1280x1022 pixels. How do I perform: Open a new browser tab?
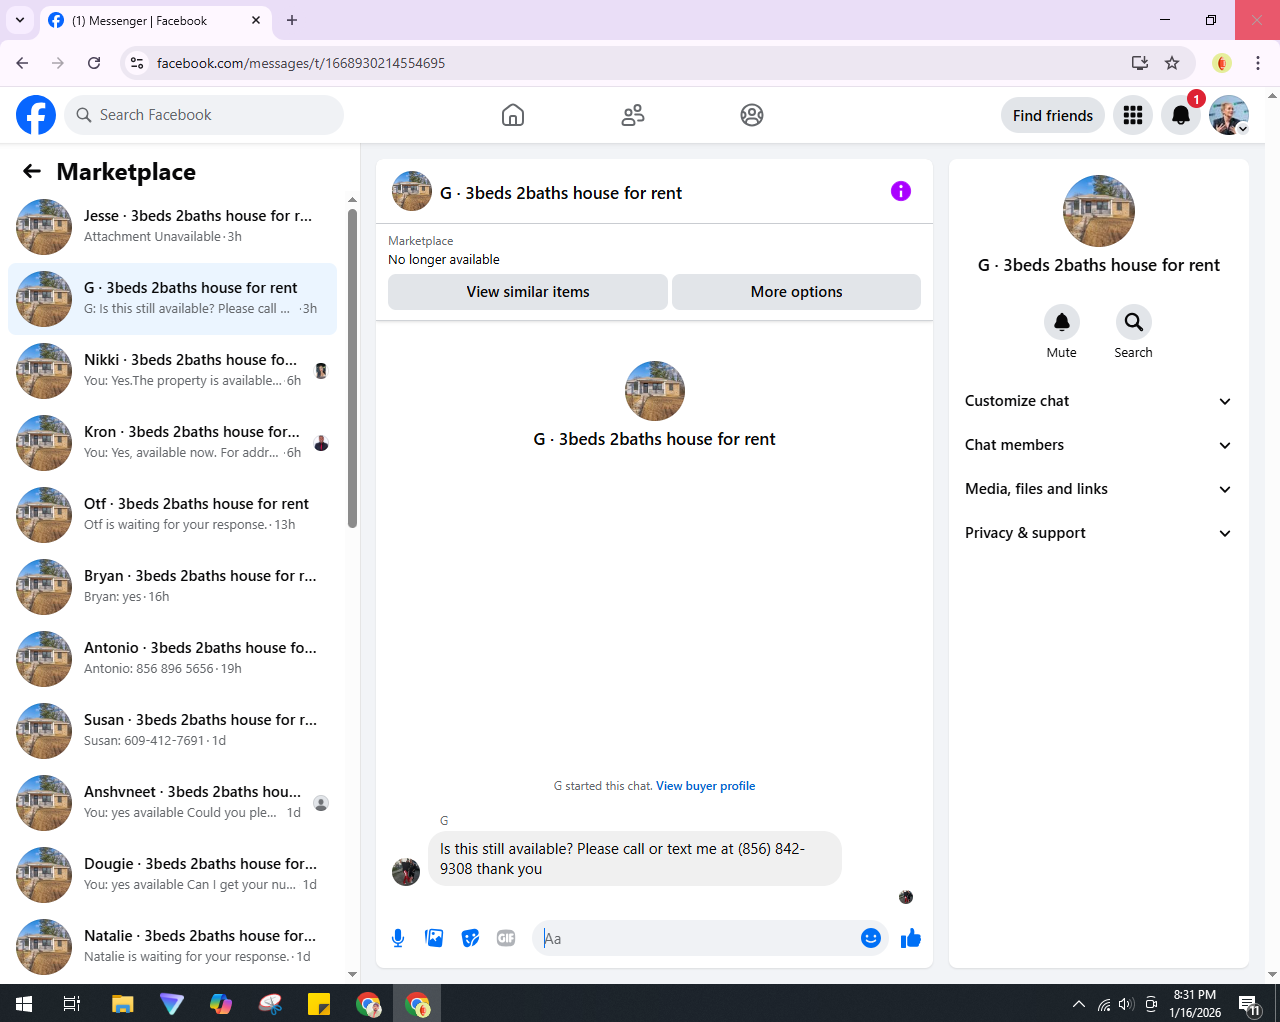[x=292, y=20]
